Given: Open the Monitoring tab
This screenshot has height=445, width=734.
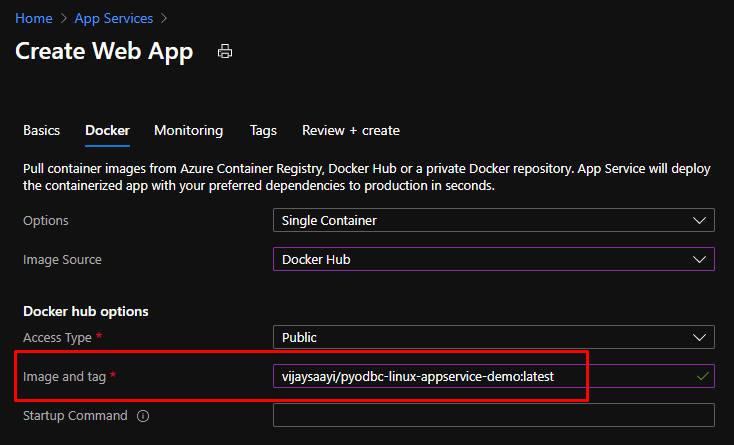Looking at the screenshot, I should pyautogui.click(x=189, y=130).
